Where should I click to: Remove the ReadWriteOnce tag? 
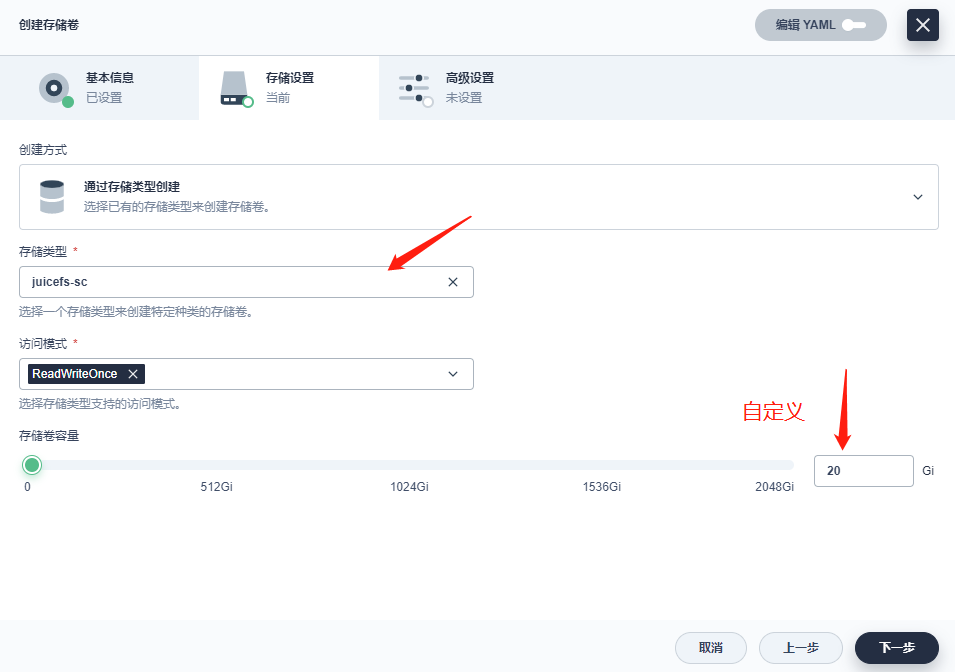[x=133, y=374]
